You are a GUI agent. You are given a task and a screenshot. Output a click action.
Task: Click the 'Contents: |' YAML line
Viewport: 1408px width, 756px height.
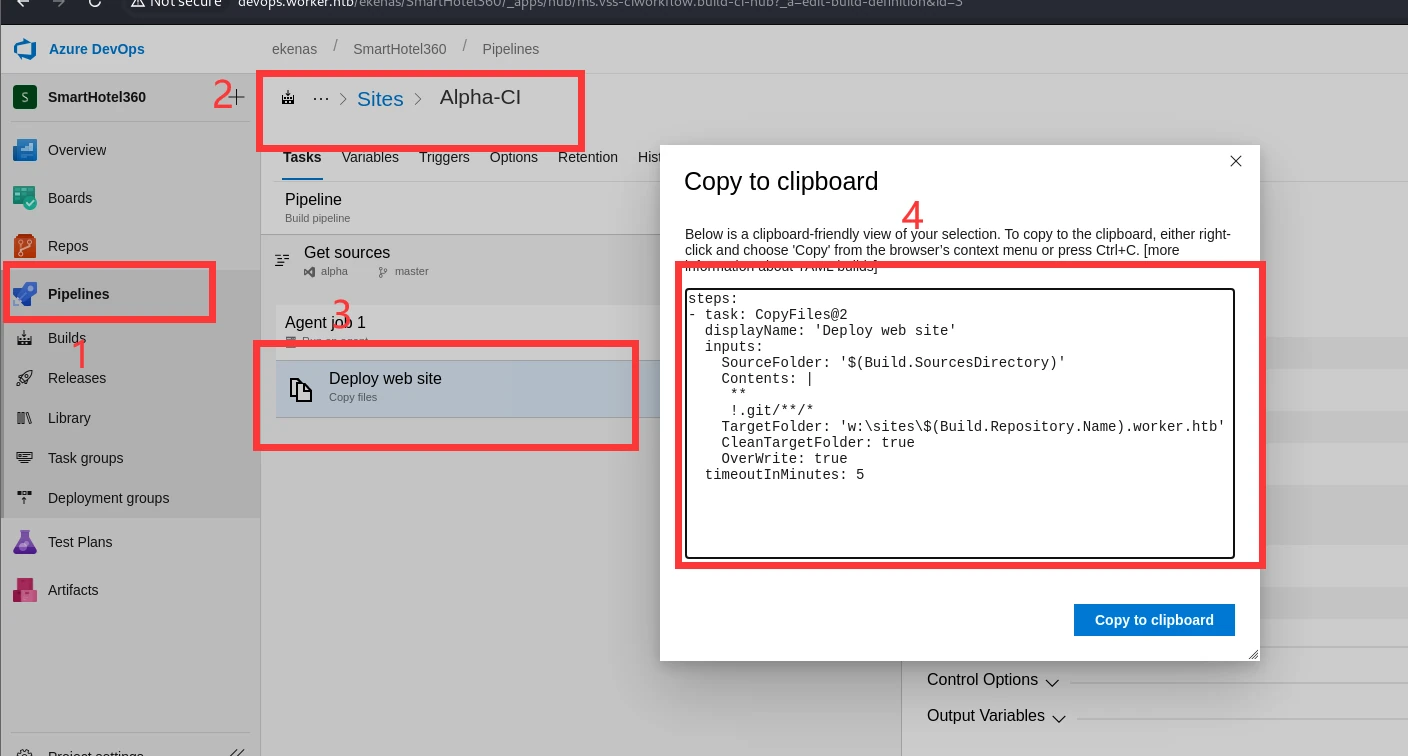point(767,378)
